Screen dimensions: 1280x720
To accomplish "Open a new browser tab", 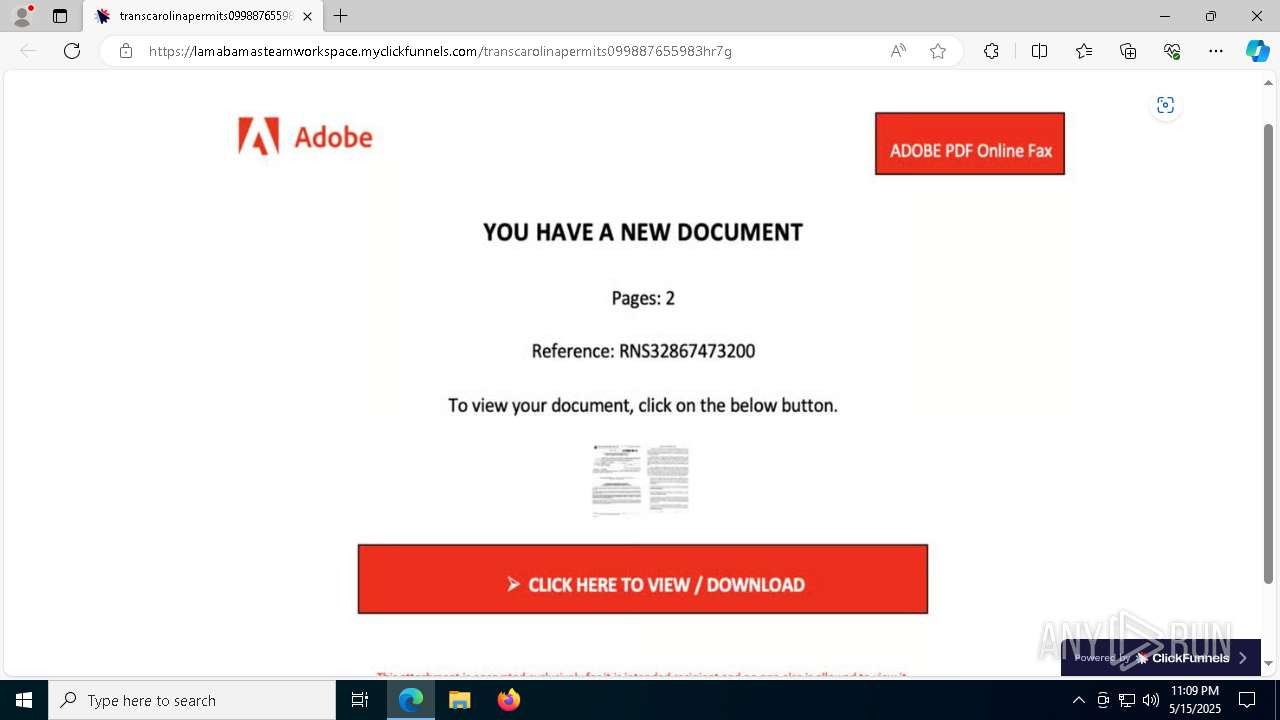I will [341, 16].
